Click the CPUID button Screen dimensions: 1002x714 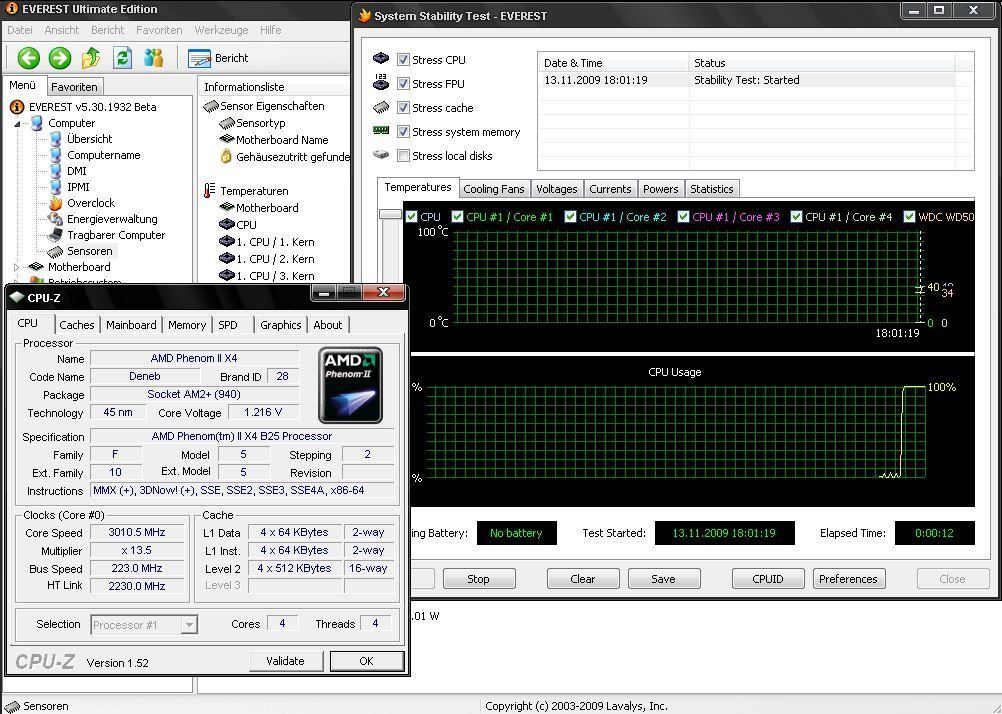click(767, 578)
